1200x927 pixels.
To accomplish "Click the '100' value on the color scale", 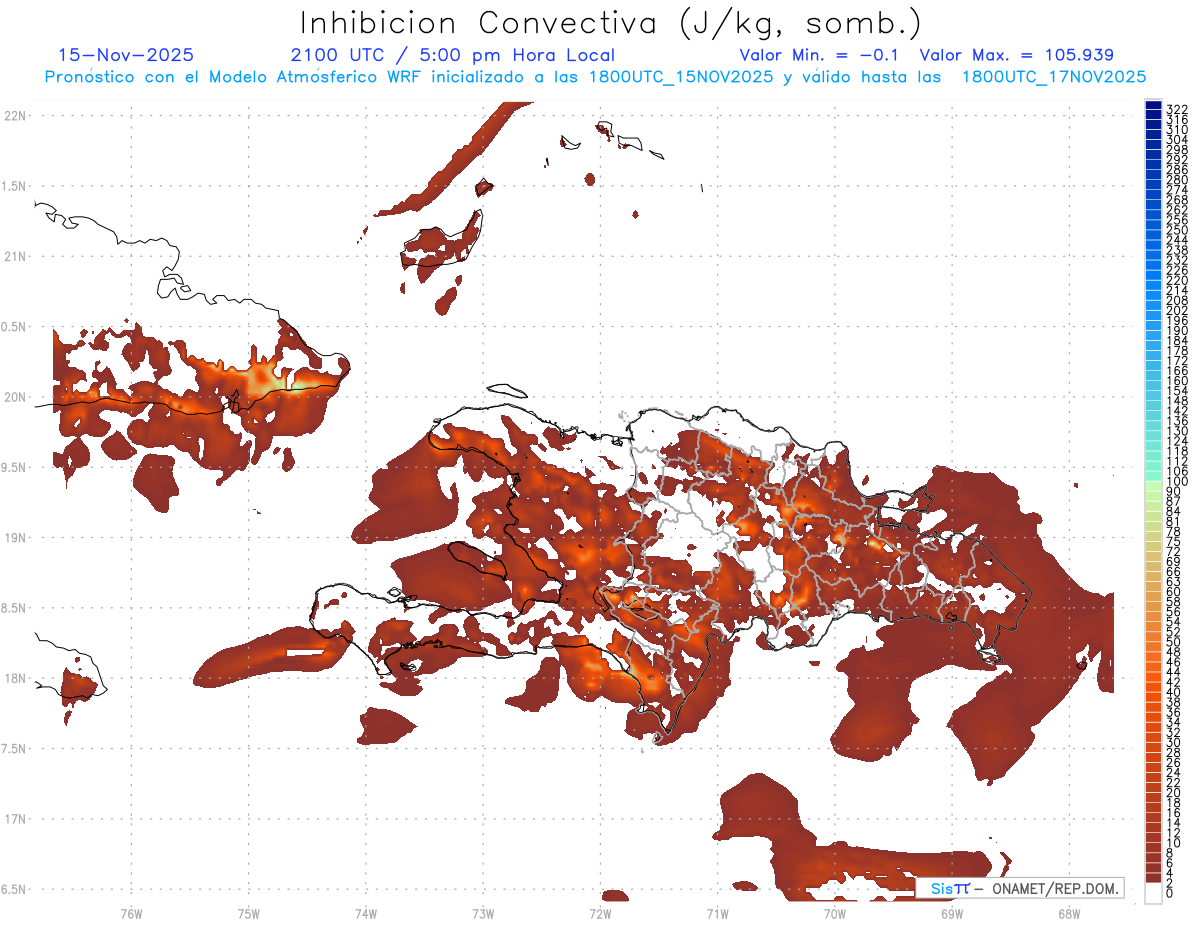I will pyautogui.click(x=1177, y=482).
